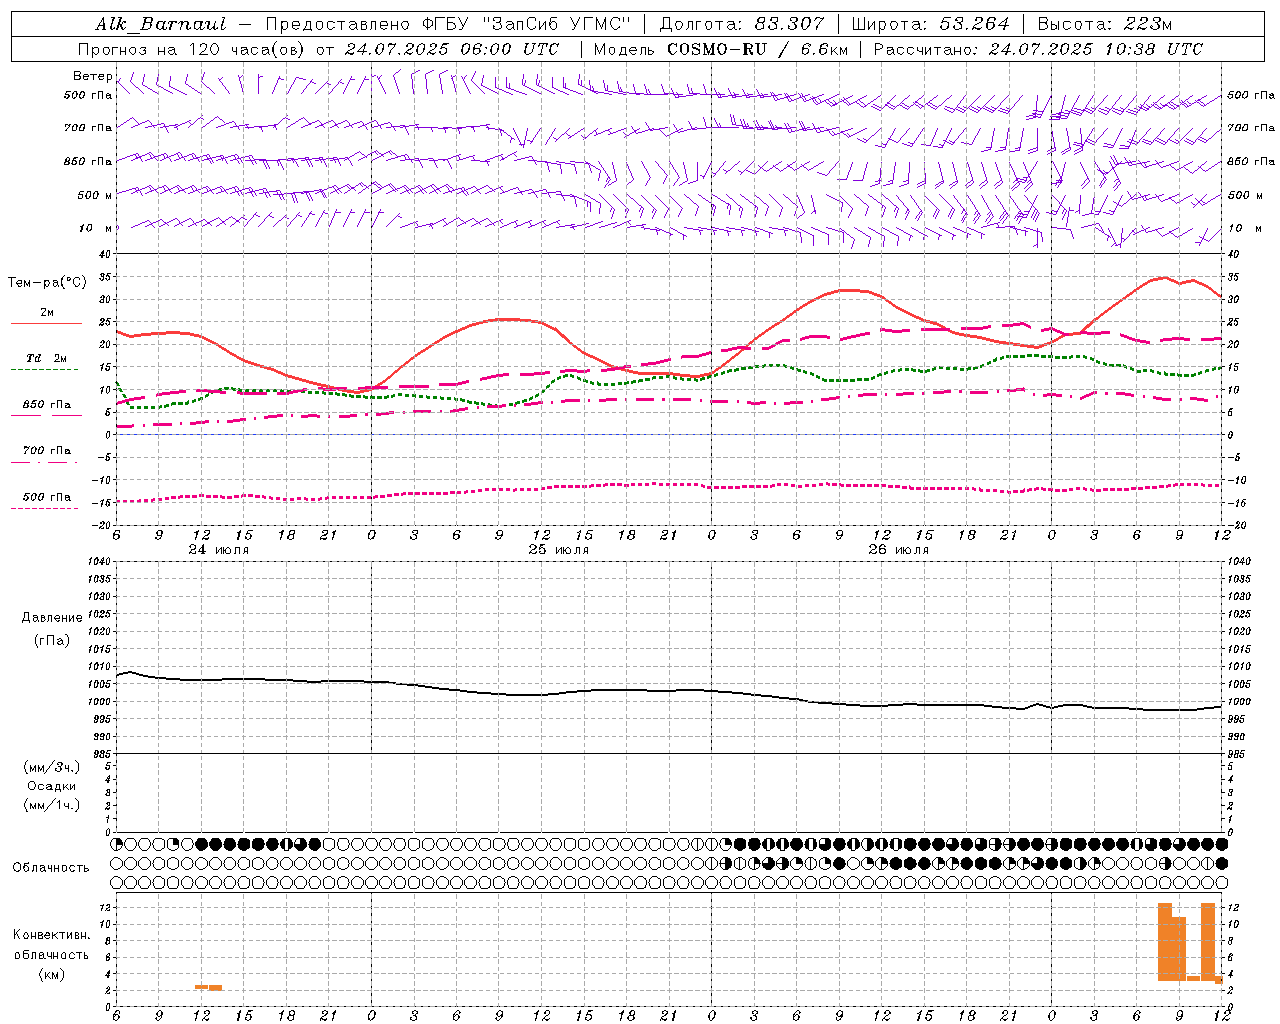This screenshot has width=1280, height=1024.
Task: Click the -20 value on the right temperature axis
Action: click(1236, 525)
